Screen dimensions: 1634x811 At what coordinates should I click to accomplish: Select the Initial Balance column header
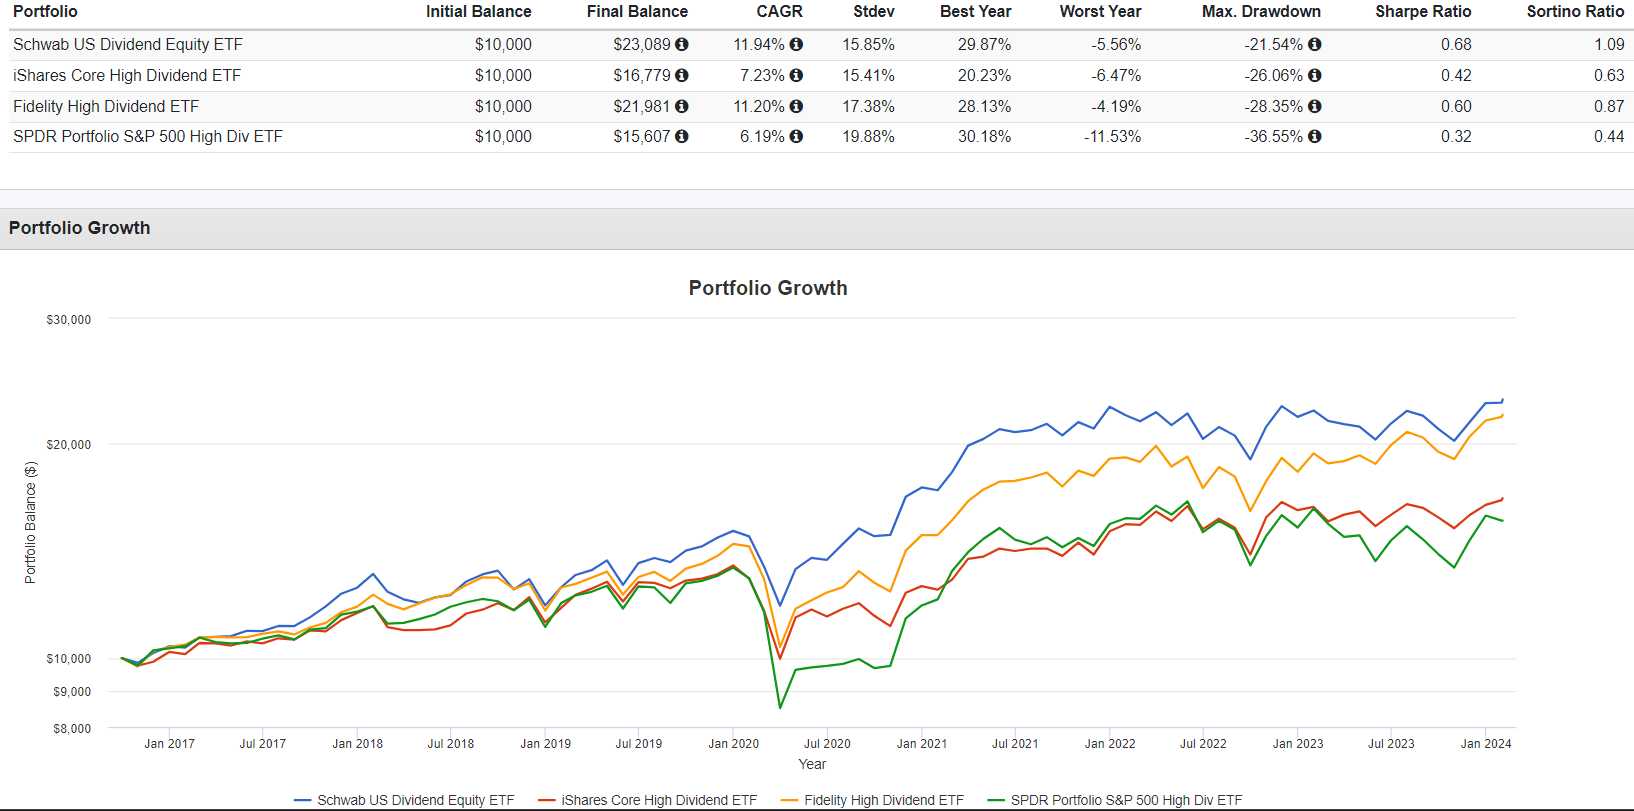click(x=479, y=11)
